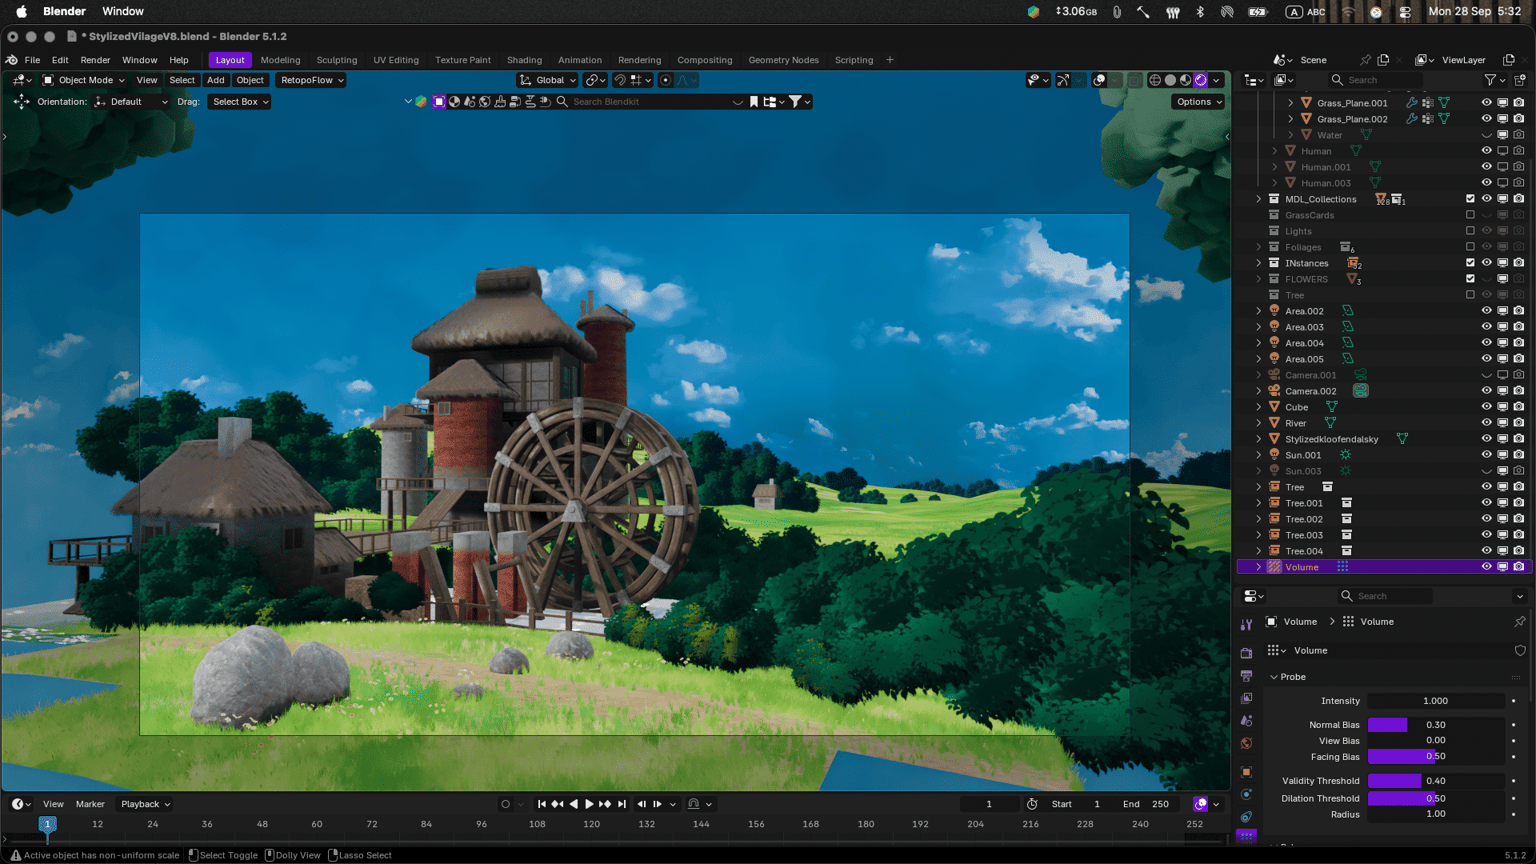Toggle auto keying in the timeline
1536x864 pixels.
point(505,804)
